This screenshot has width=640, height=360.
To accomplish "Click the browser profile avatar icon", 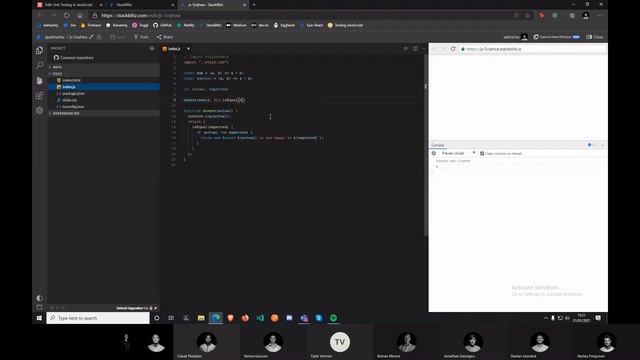I will click(586, 15).
